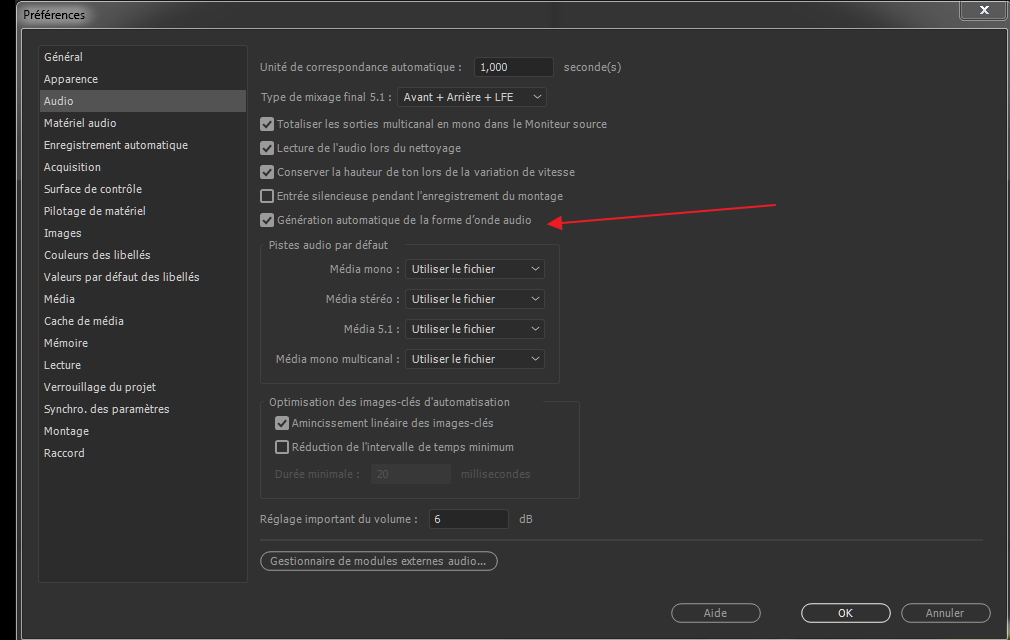Enable Réduction de l'intervalle de temps minimum
The width and height of the screenshot is (1010, 640).
281,447
